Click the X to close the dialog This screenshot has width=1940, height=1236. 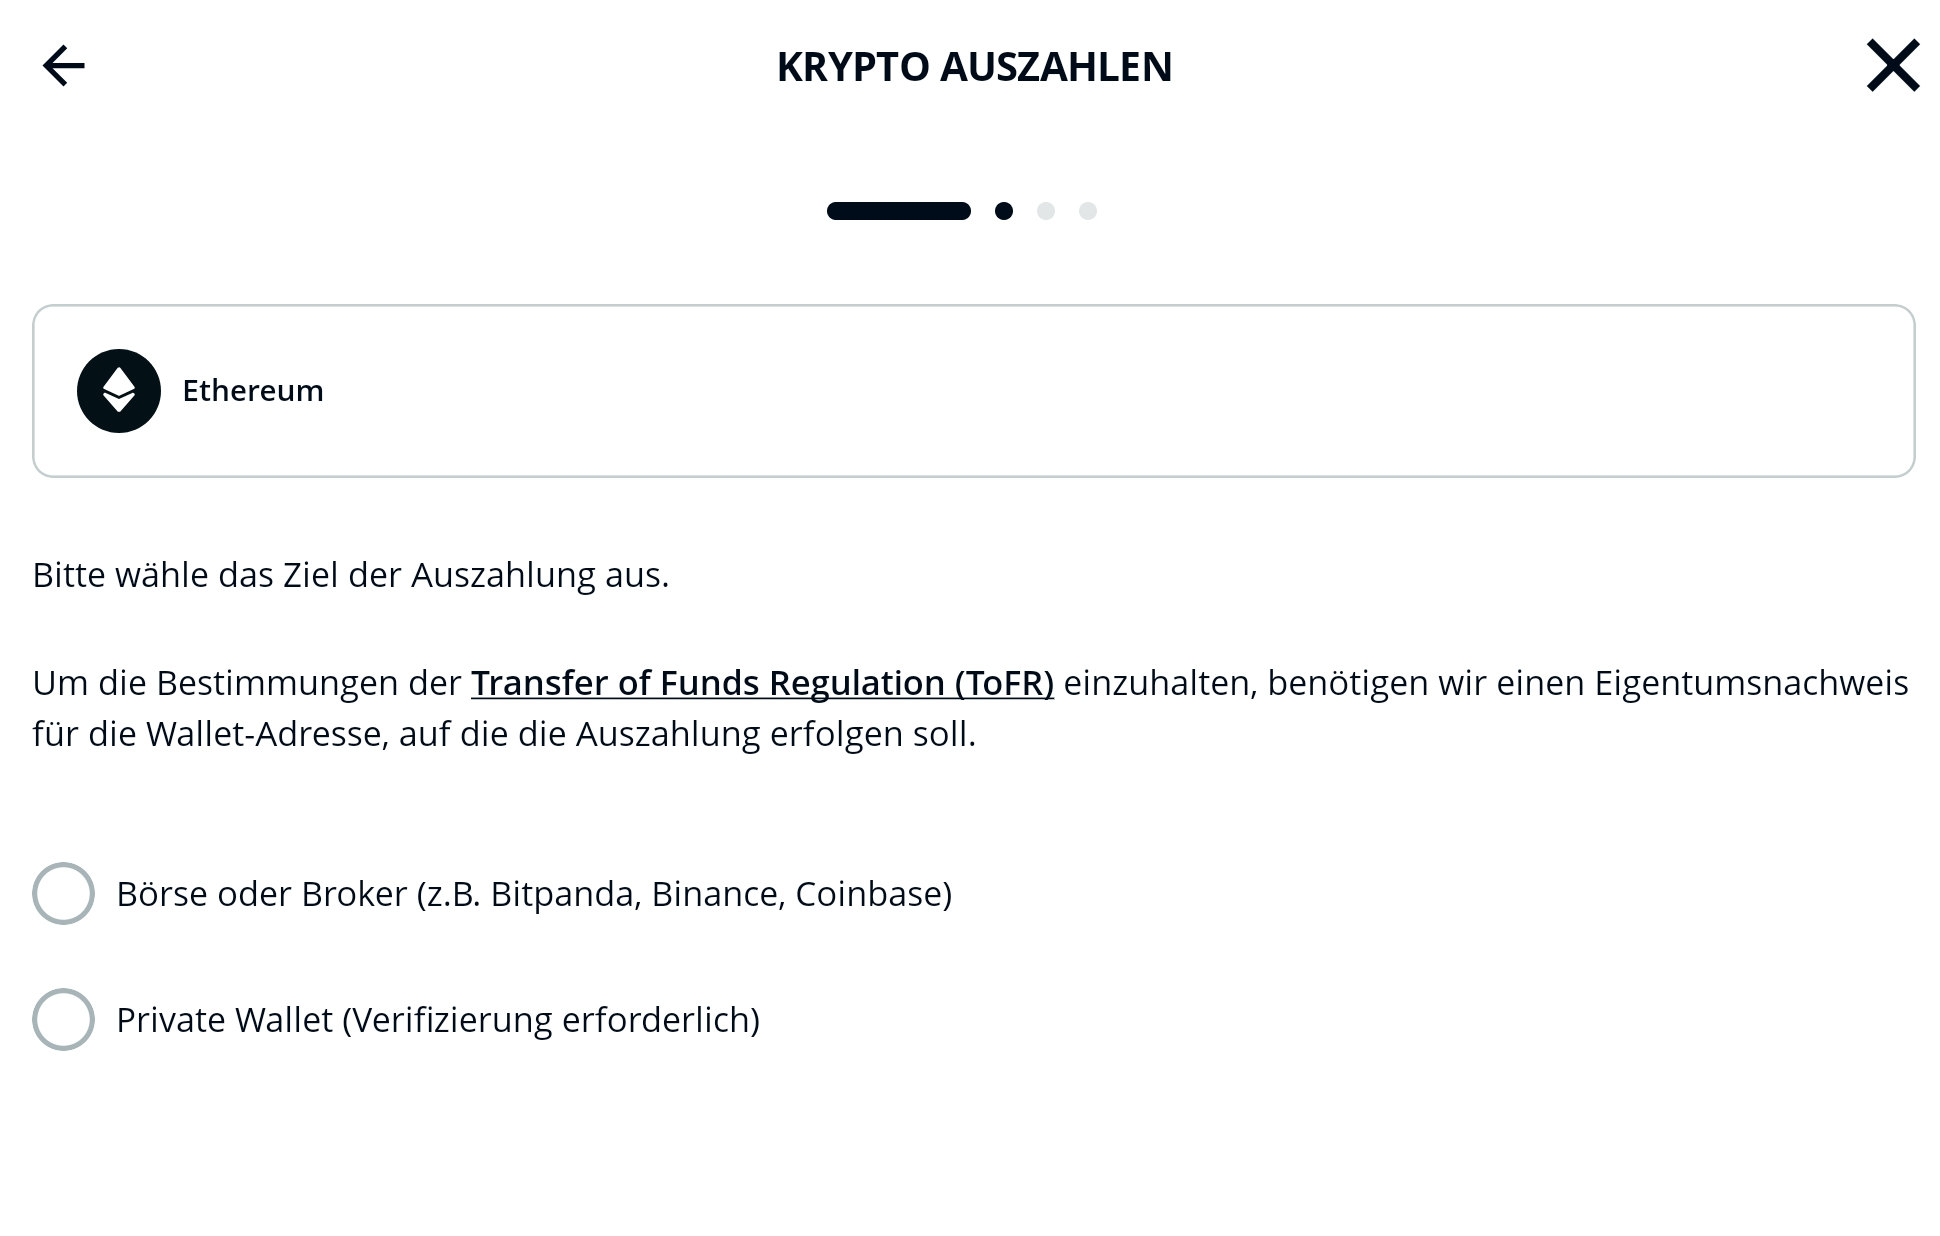coord(1893,66)
